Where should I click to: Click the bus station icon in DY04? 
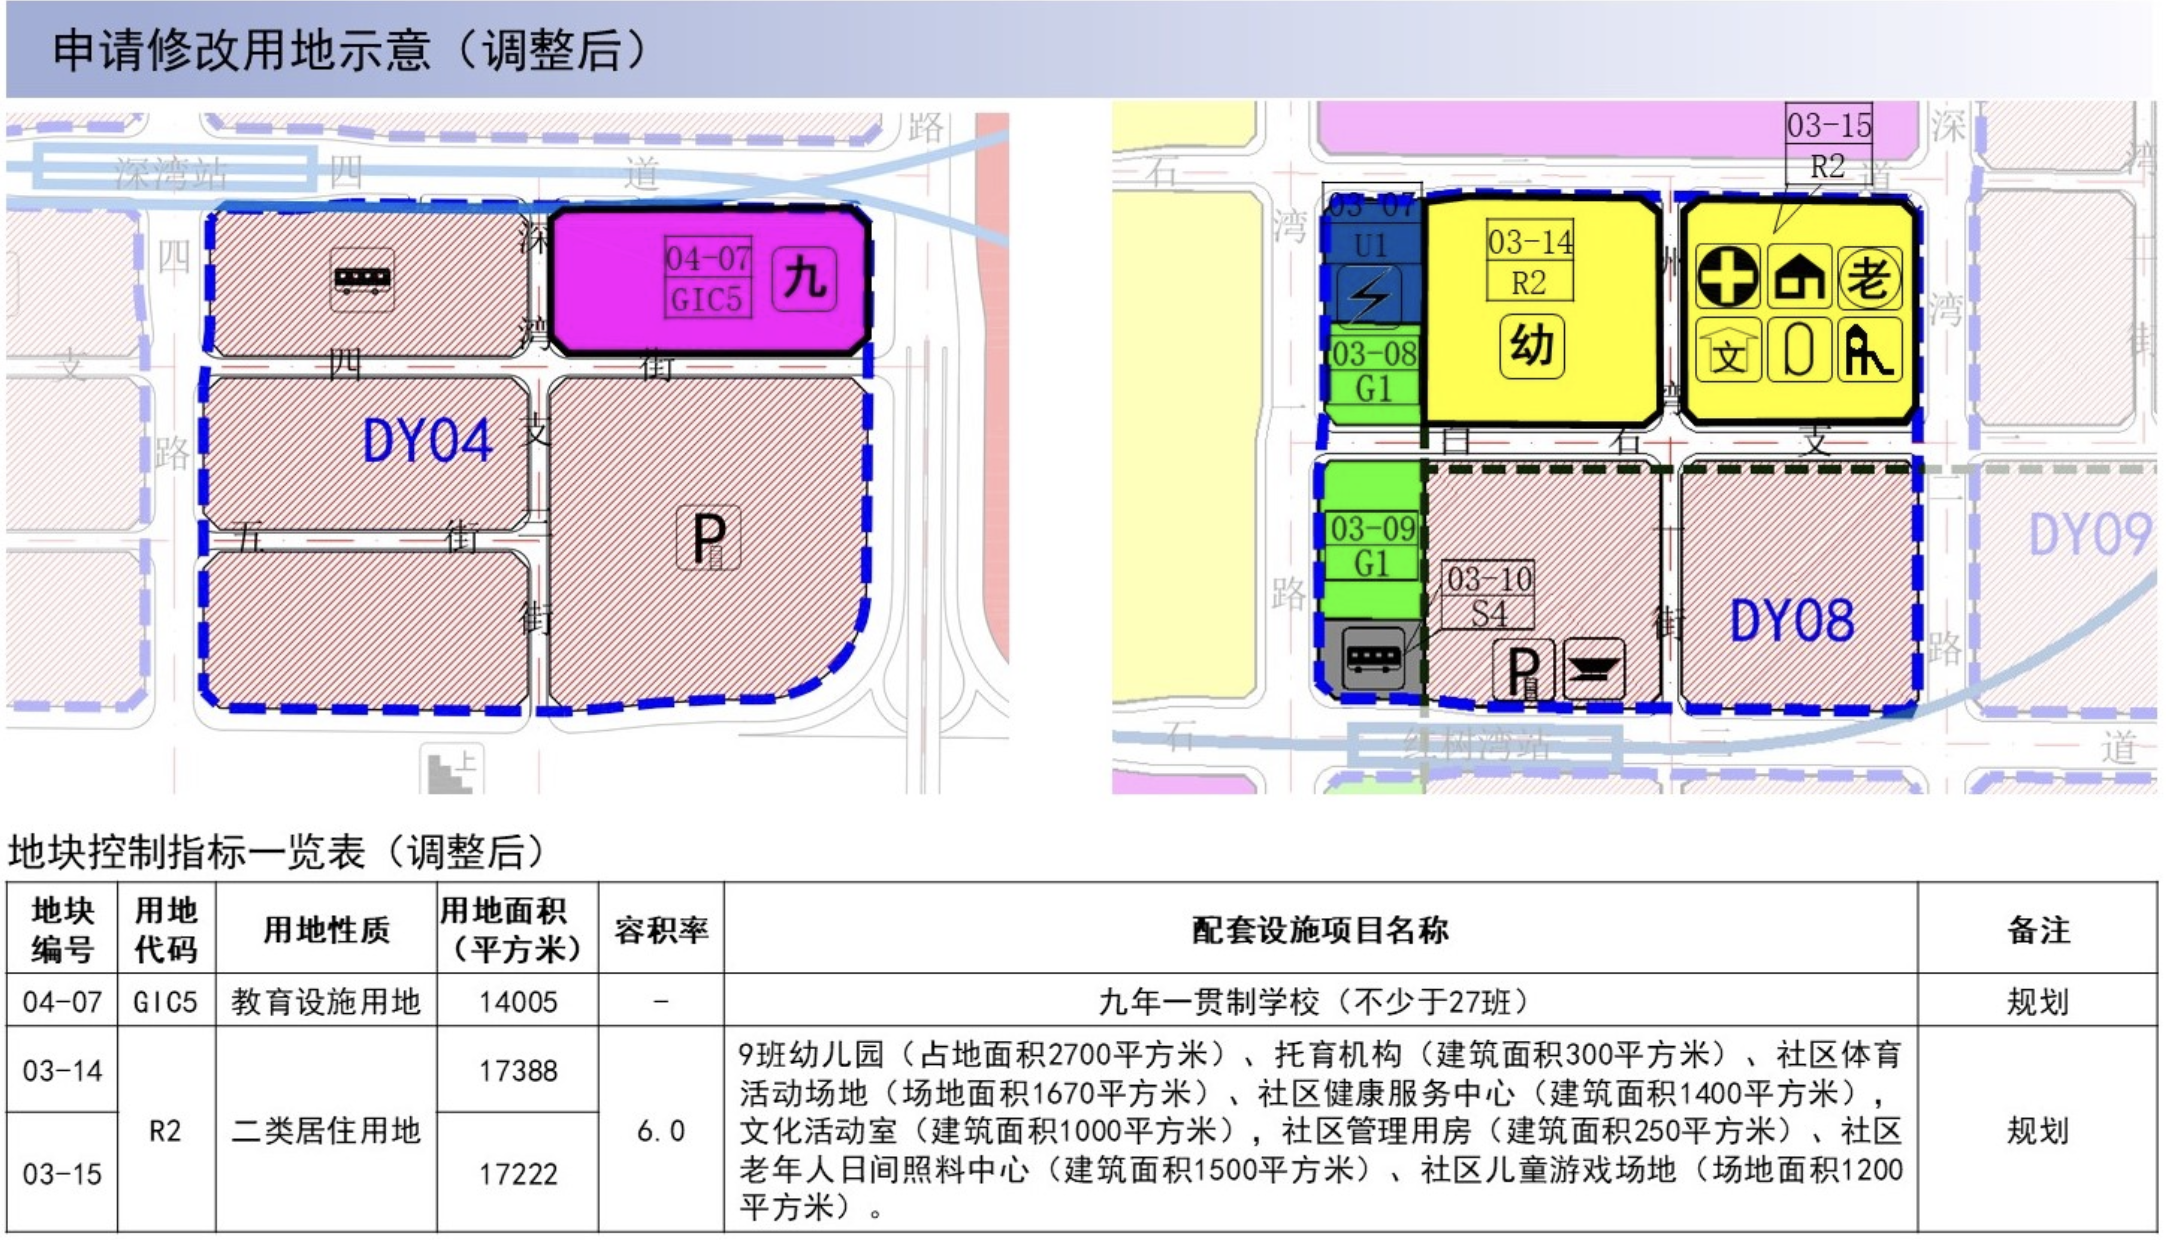pos(362,279)
